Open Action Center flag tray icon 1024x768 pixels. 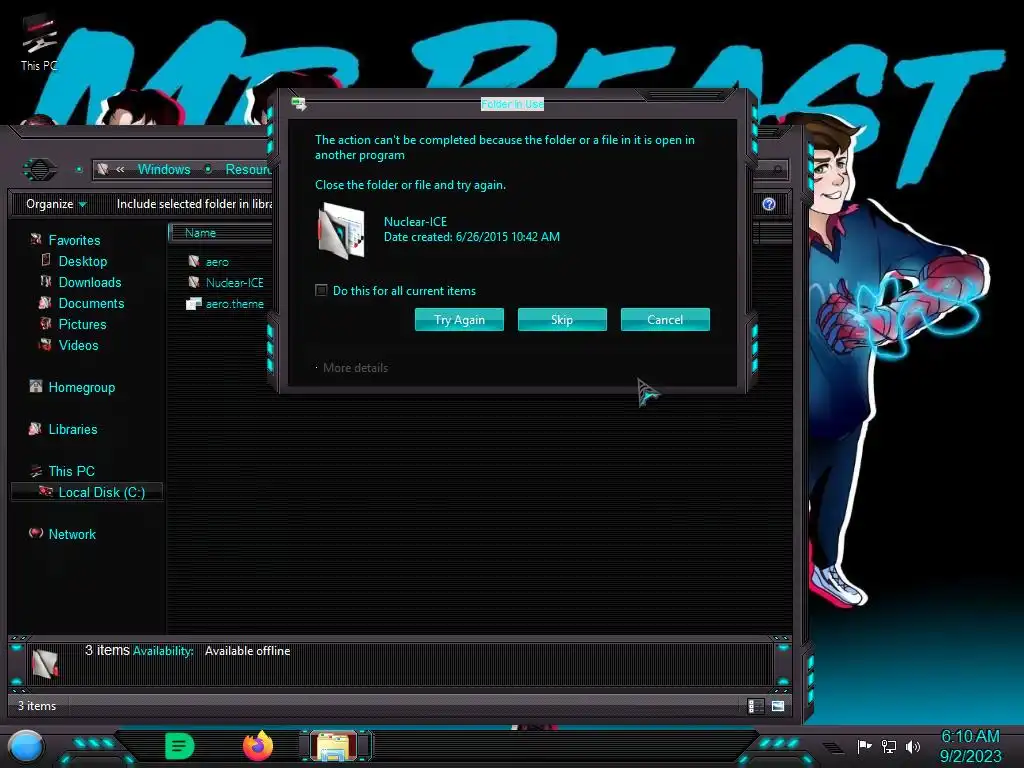pyautogui.click(x=864, y=746)
